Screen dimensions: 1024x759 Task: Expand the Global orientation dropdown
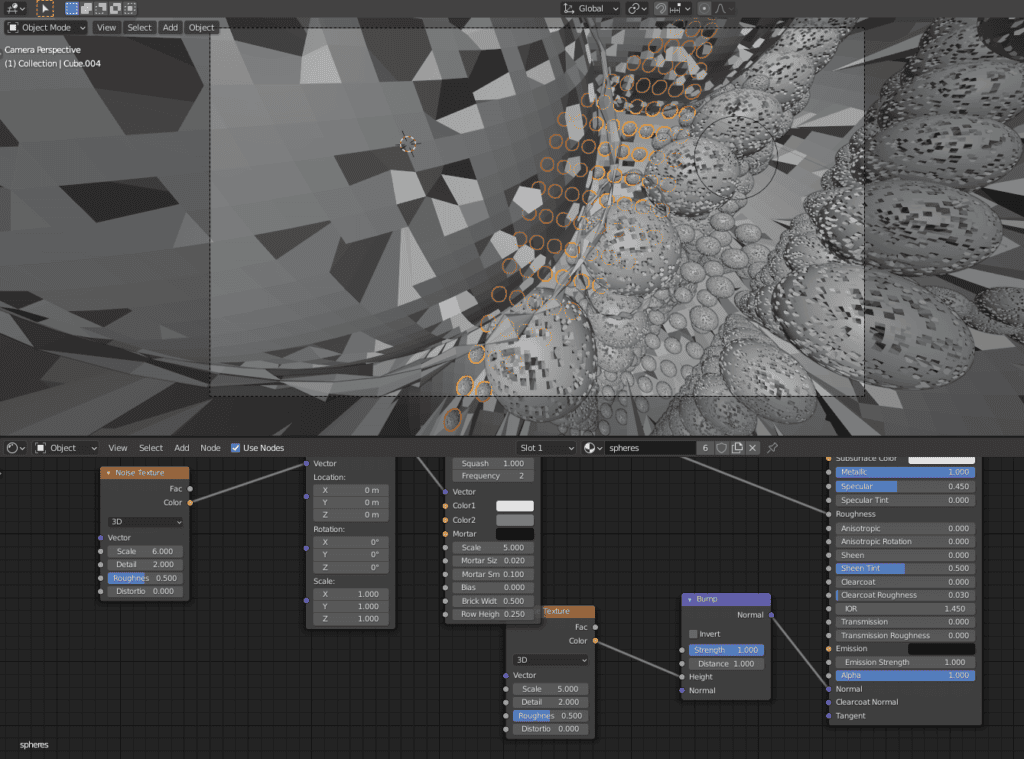(590, 8)
